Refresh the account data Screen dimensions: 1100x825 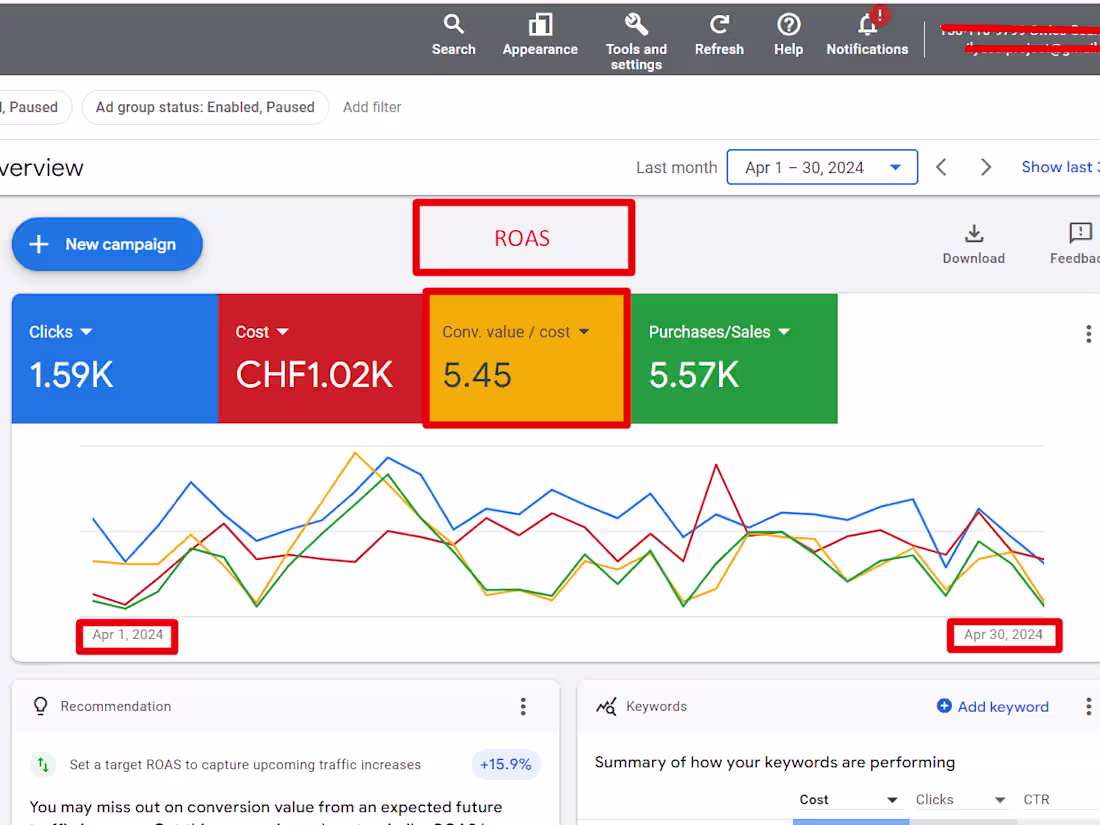719,35
